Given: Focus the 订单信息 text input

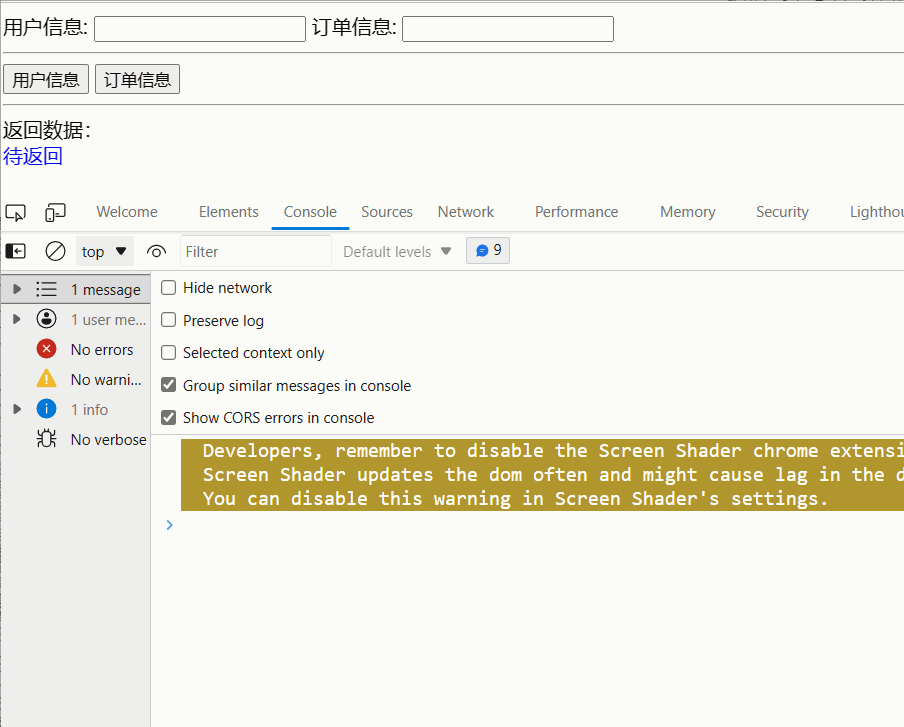Looking at the screenshot, I should click(x=508, y=29).
